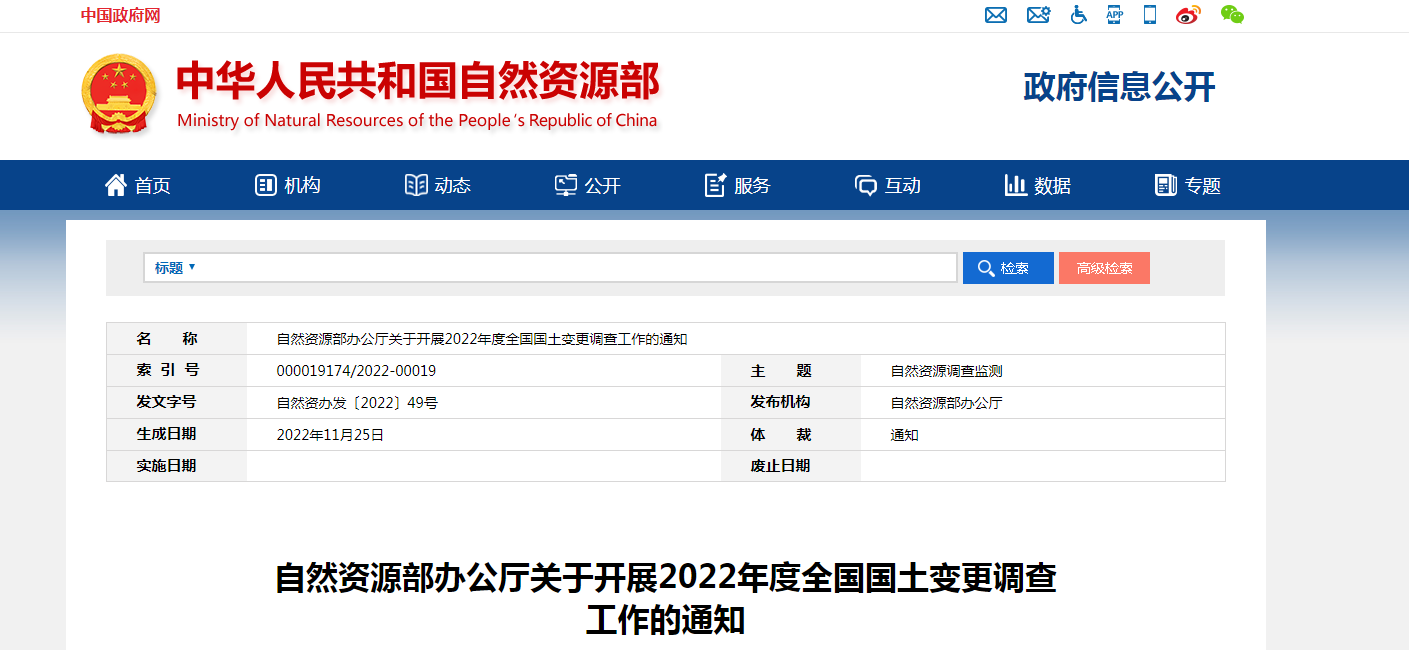Click the mobile phone version icon
The image size is (1409, 650).
(1150, 15)
